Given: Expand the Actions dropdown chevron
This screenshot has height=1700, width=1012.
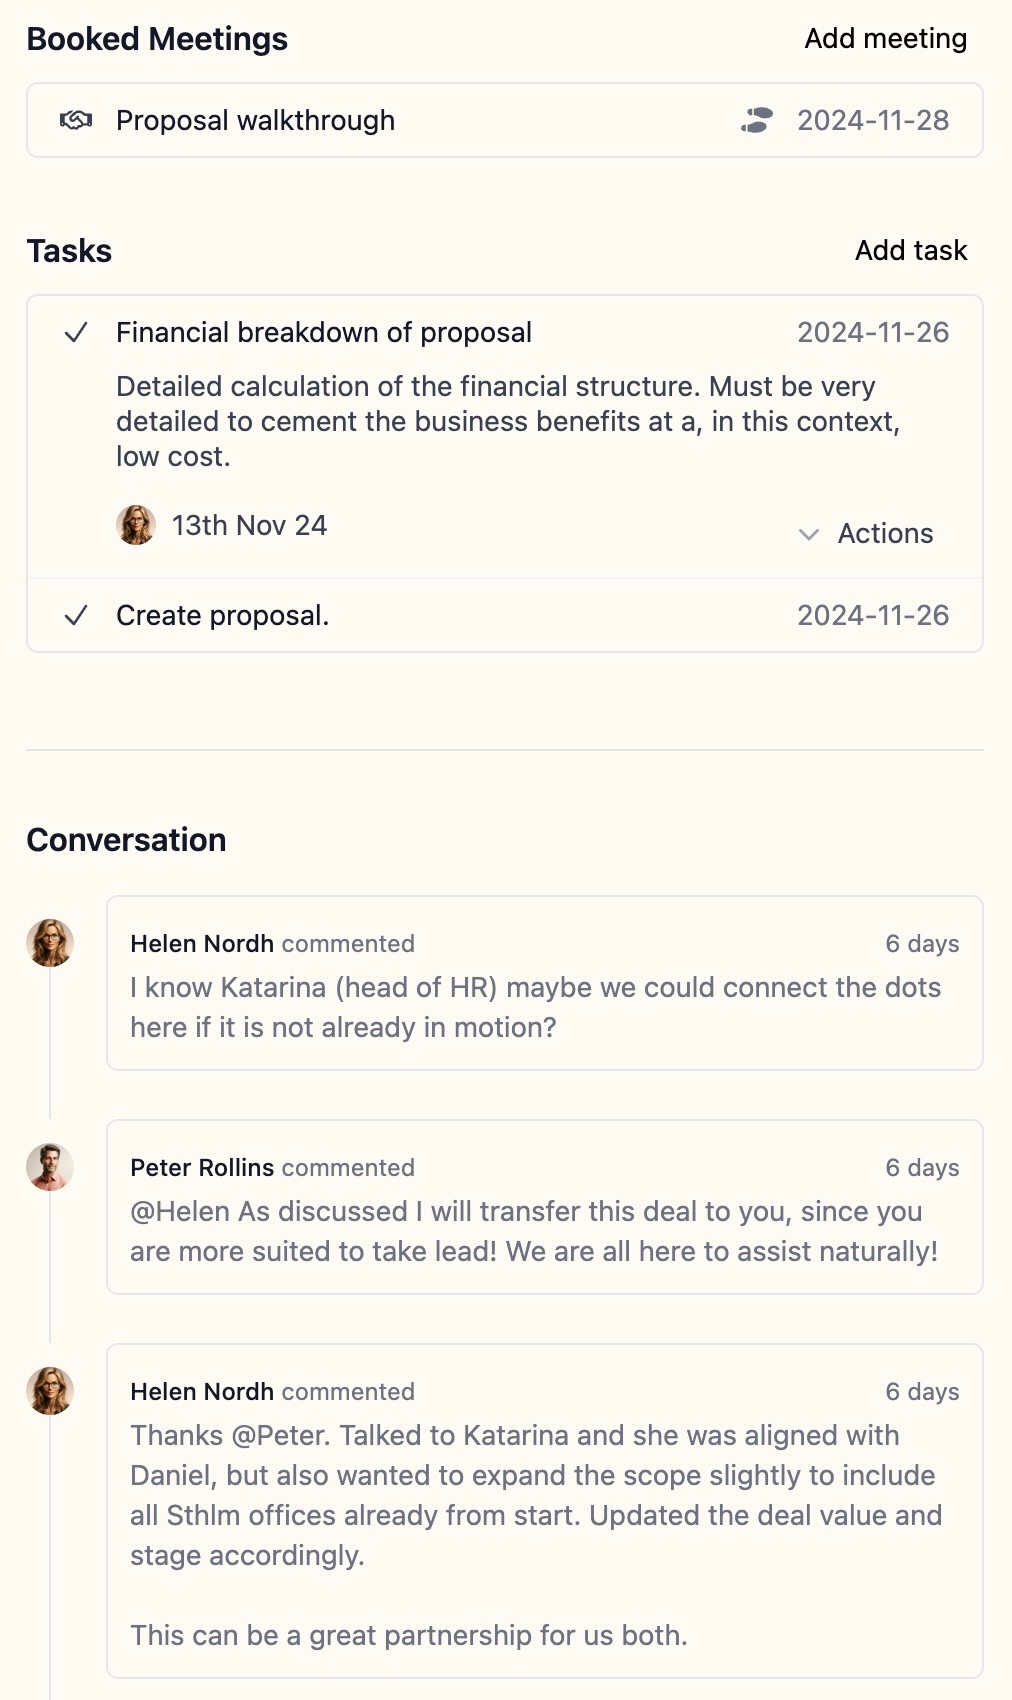Looking at the screenshot, I should [809, 534].
